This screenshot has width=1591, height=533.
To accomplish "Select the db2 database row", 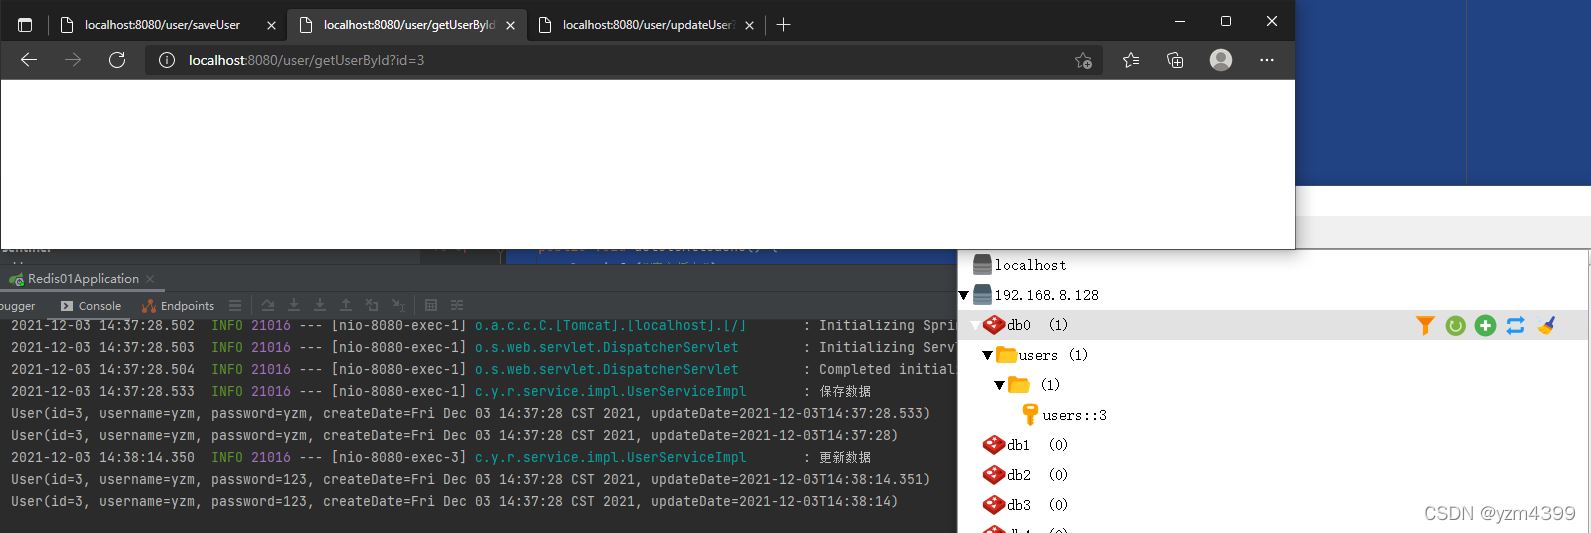I will click(1025, 474).
